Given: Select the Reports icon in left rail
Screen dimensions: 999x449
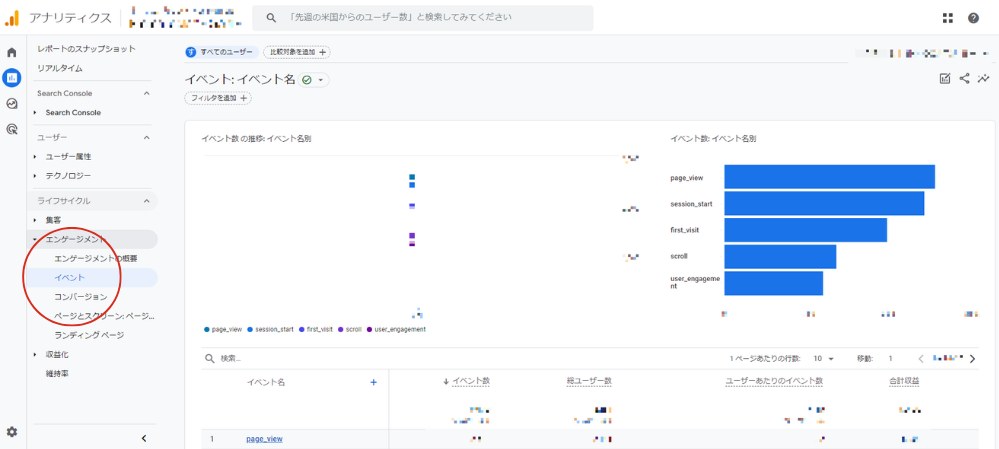Looking at the screenshot, I should point(11,78).
